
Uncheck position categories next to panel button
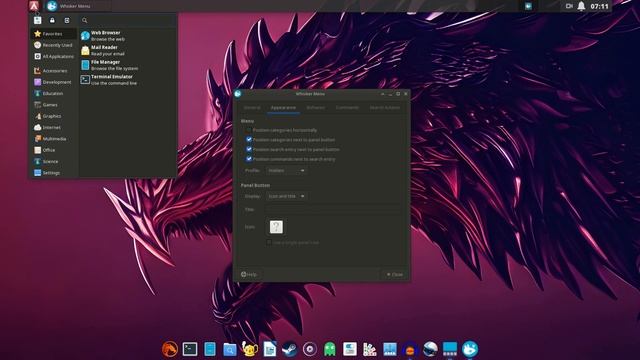pos(249,140)
